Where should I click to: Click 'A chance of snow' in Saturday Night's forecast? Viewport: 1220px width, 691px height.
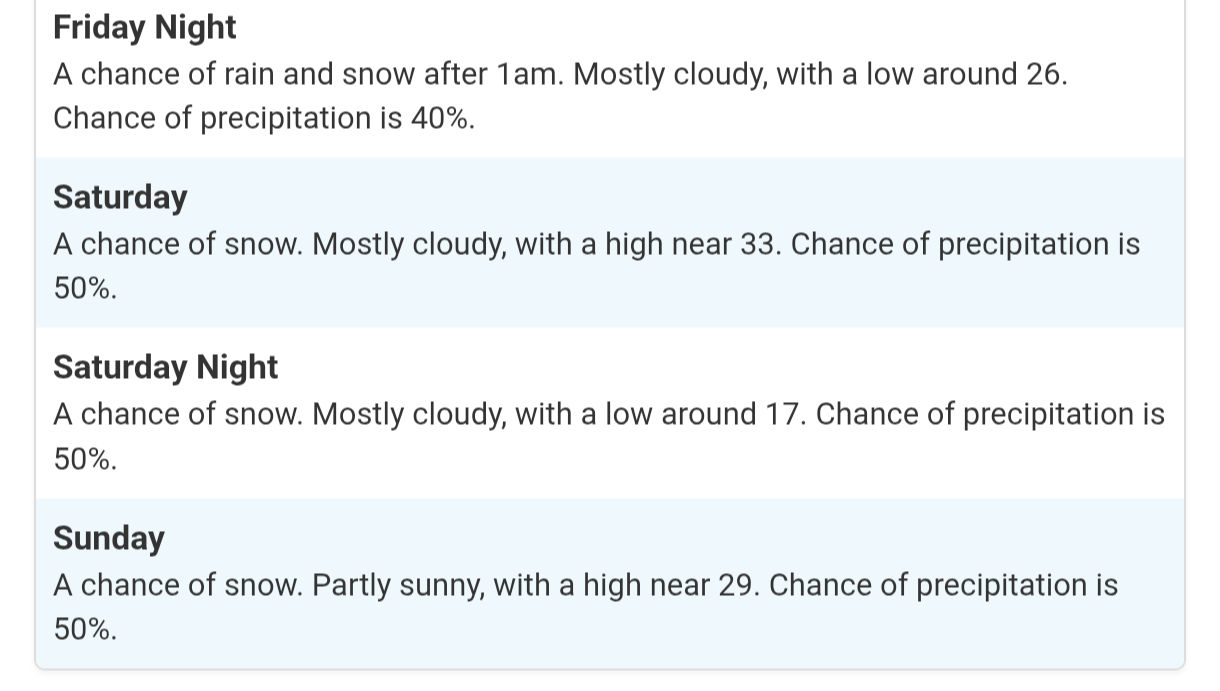point(177,414)
